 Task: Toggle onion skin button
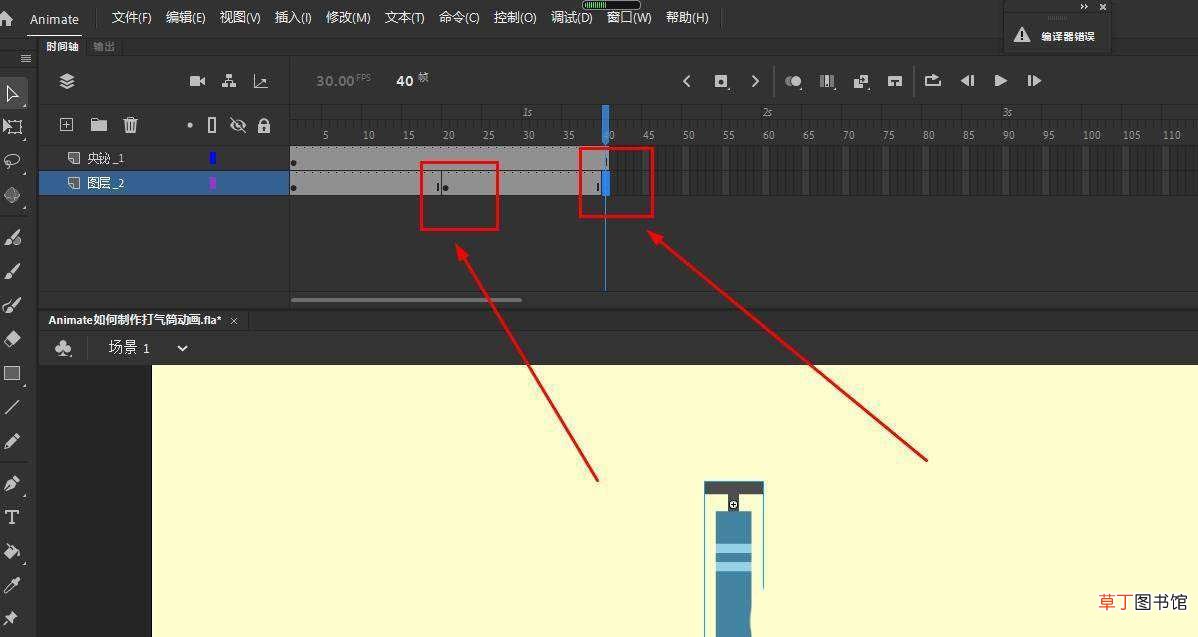794,81
